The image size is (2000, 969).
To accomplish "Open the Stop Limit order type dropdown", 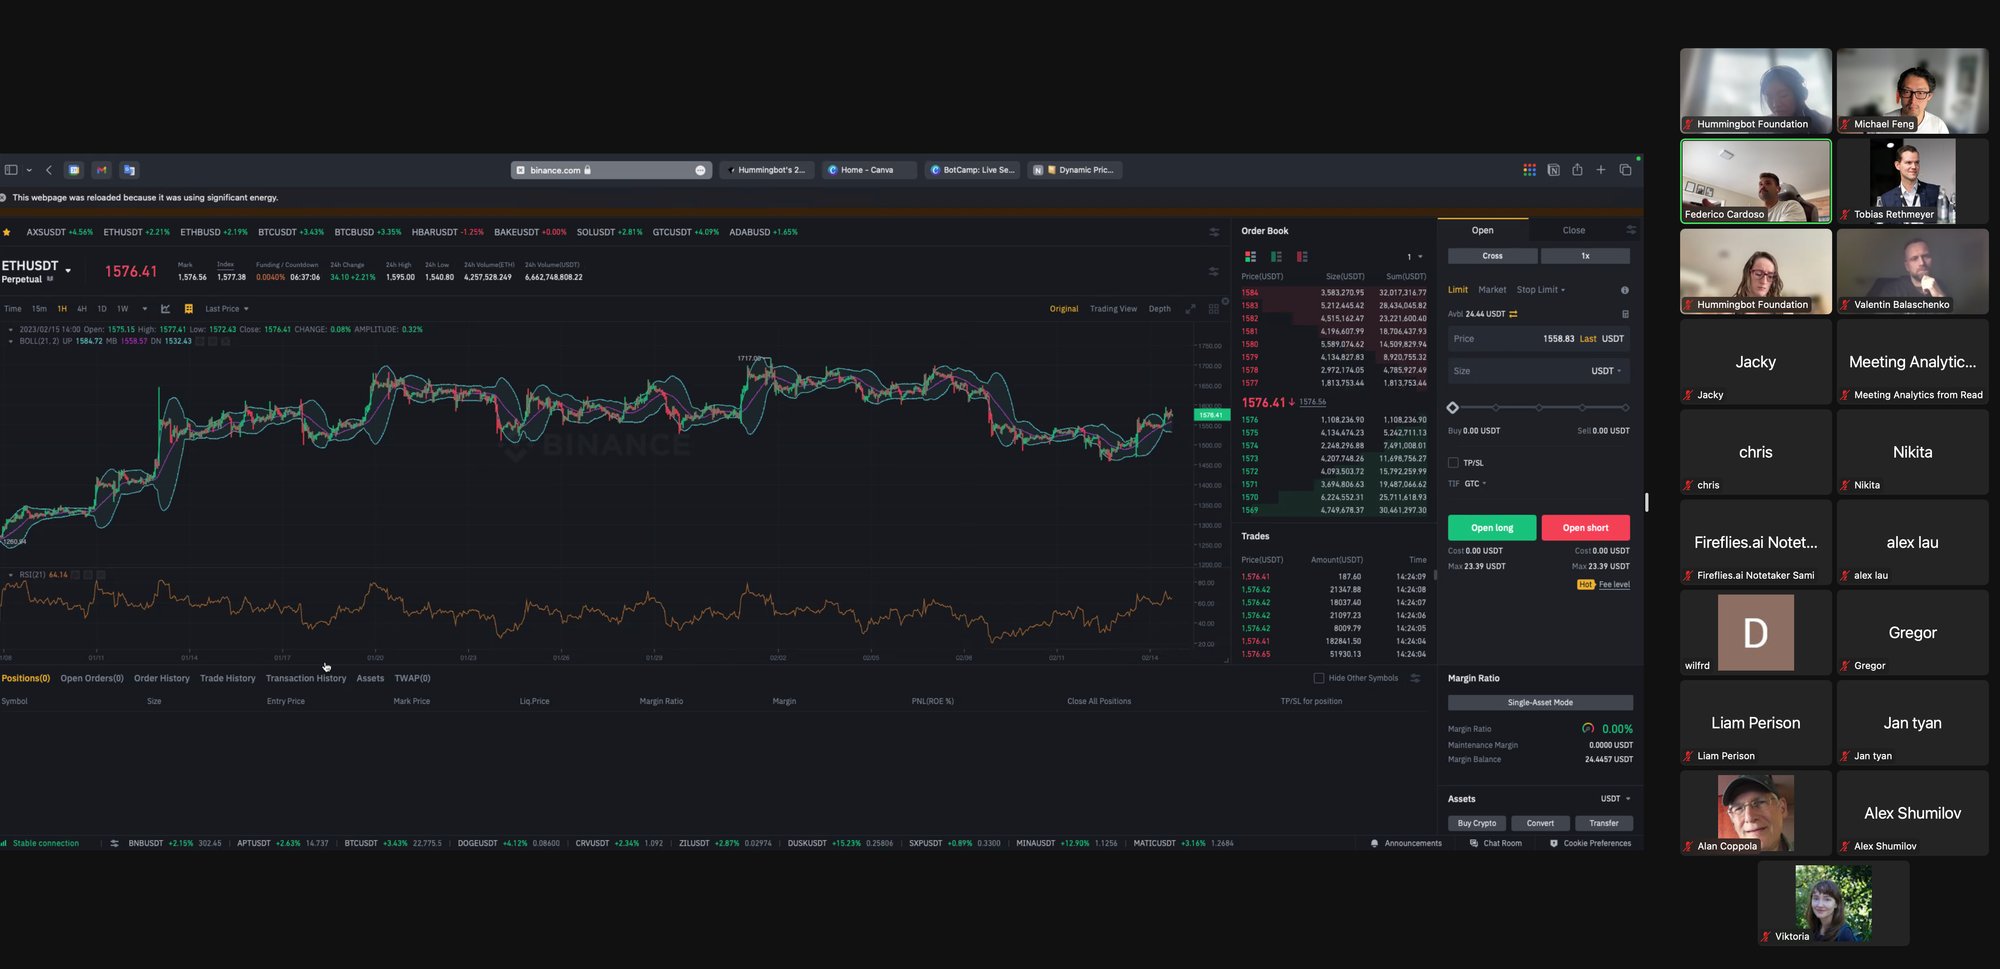I will tap(1540, 290).
